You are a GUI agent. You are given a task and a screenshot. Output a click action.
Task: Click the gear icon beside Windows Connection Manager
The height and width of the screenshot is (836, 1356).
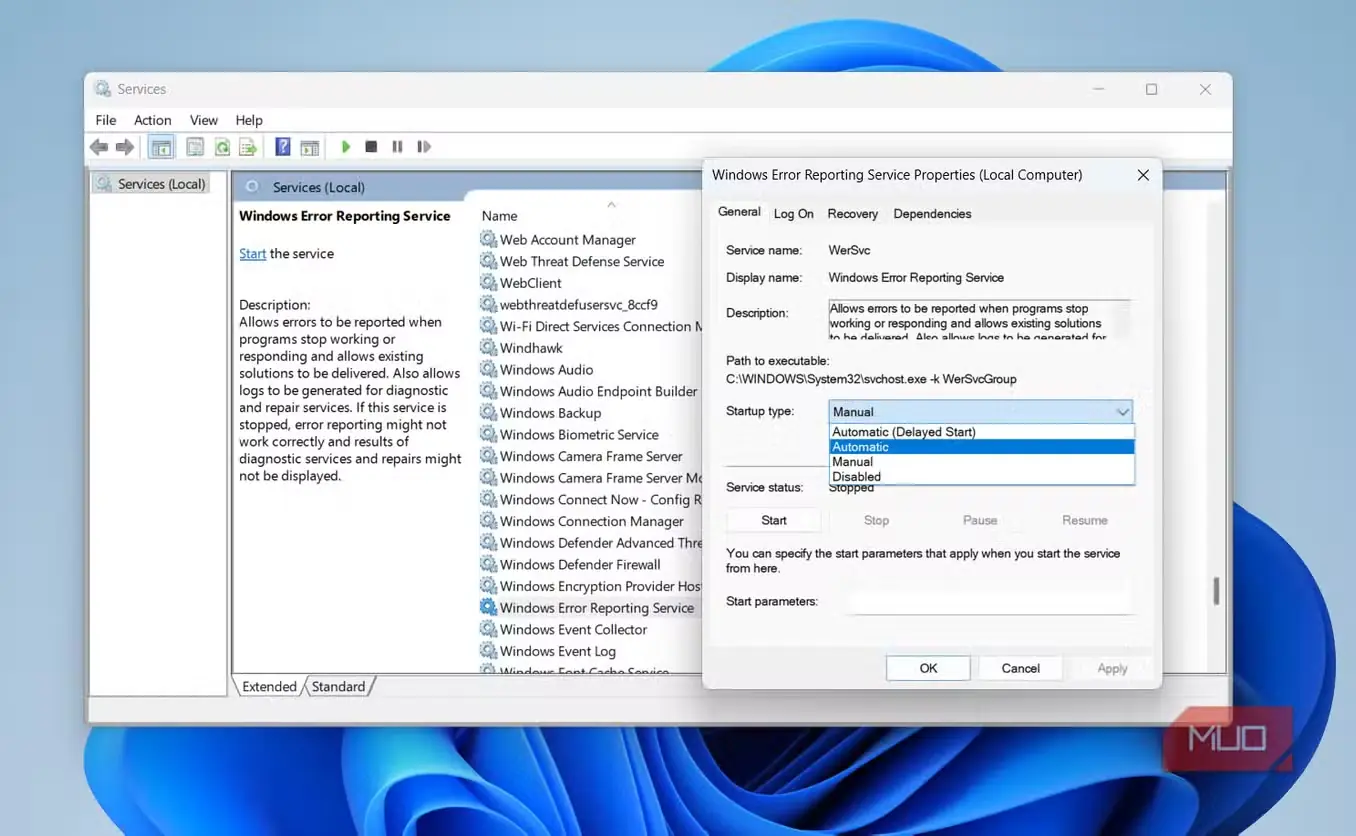(x=488, y=520)
